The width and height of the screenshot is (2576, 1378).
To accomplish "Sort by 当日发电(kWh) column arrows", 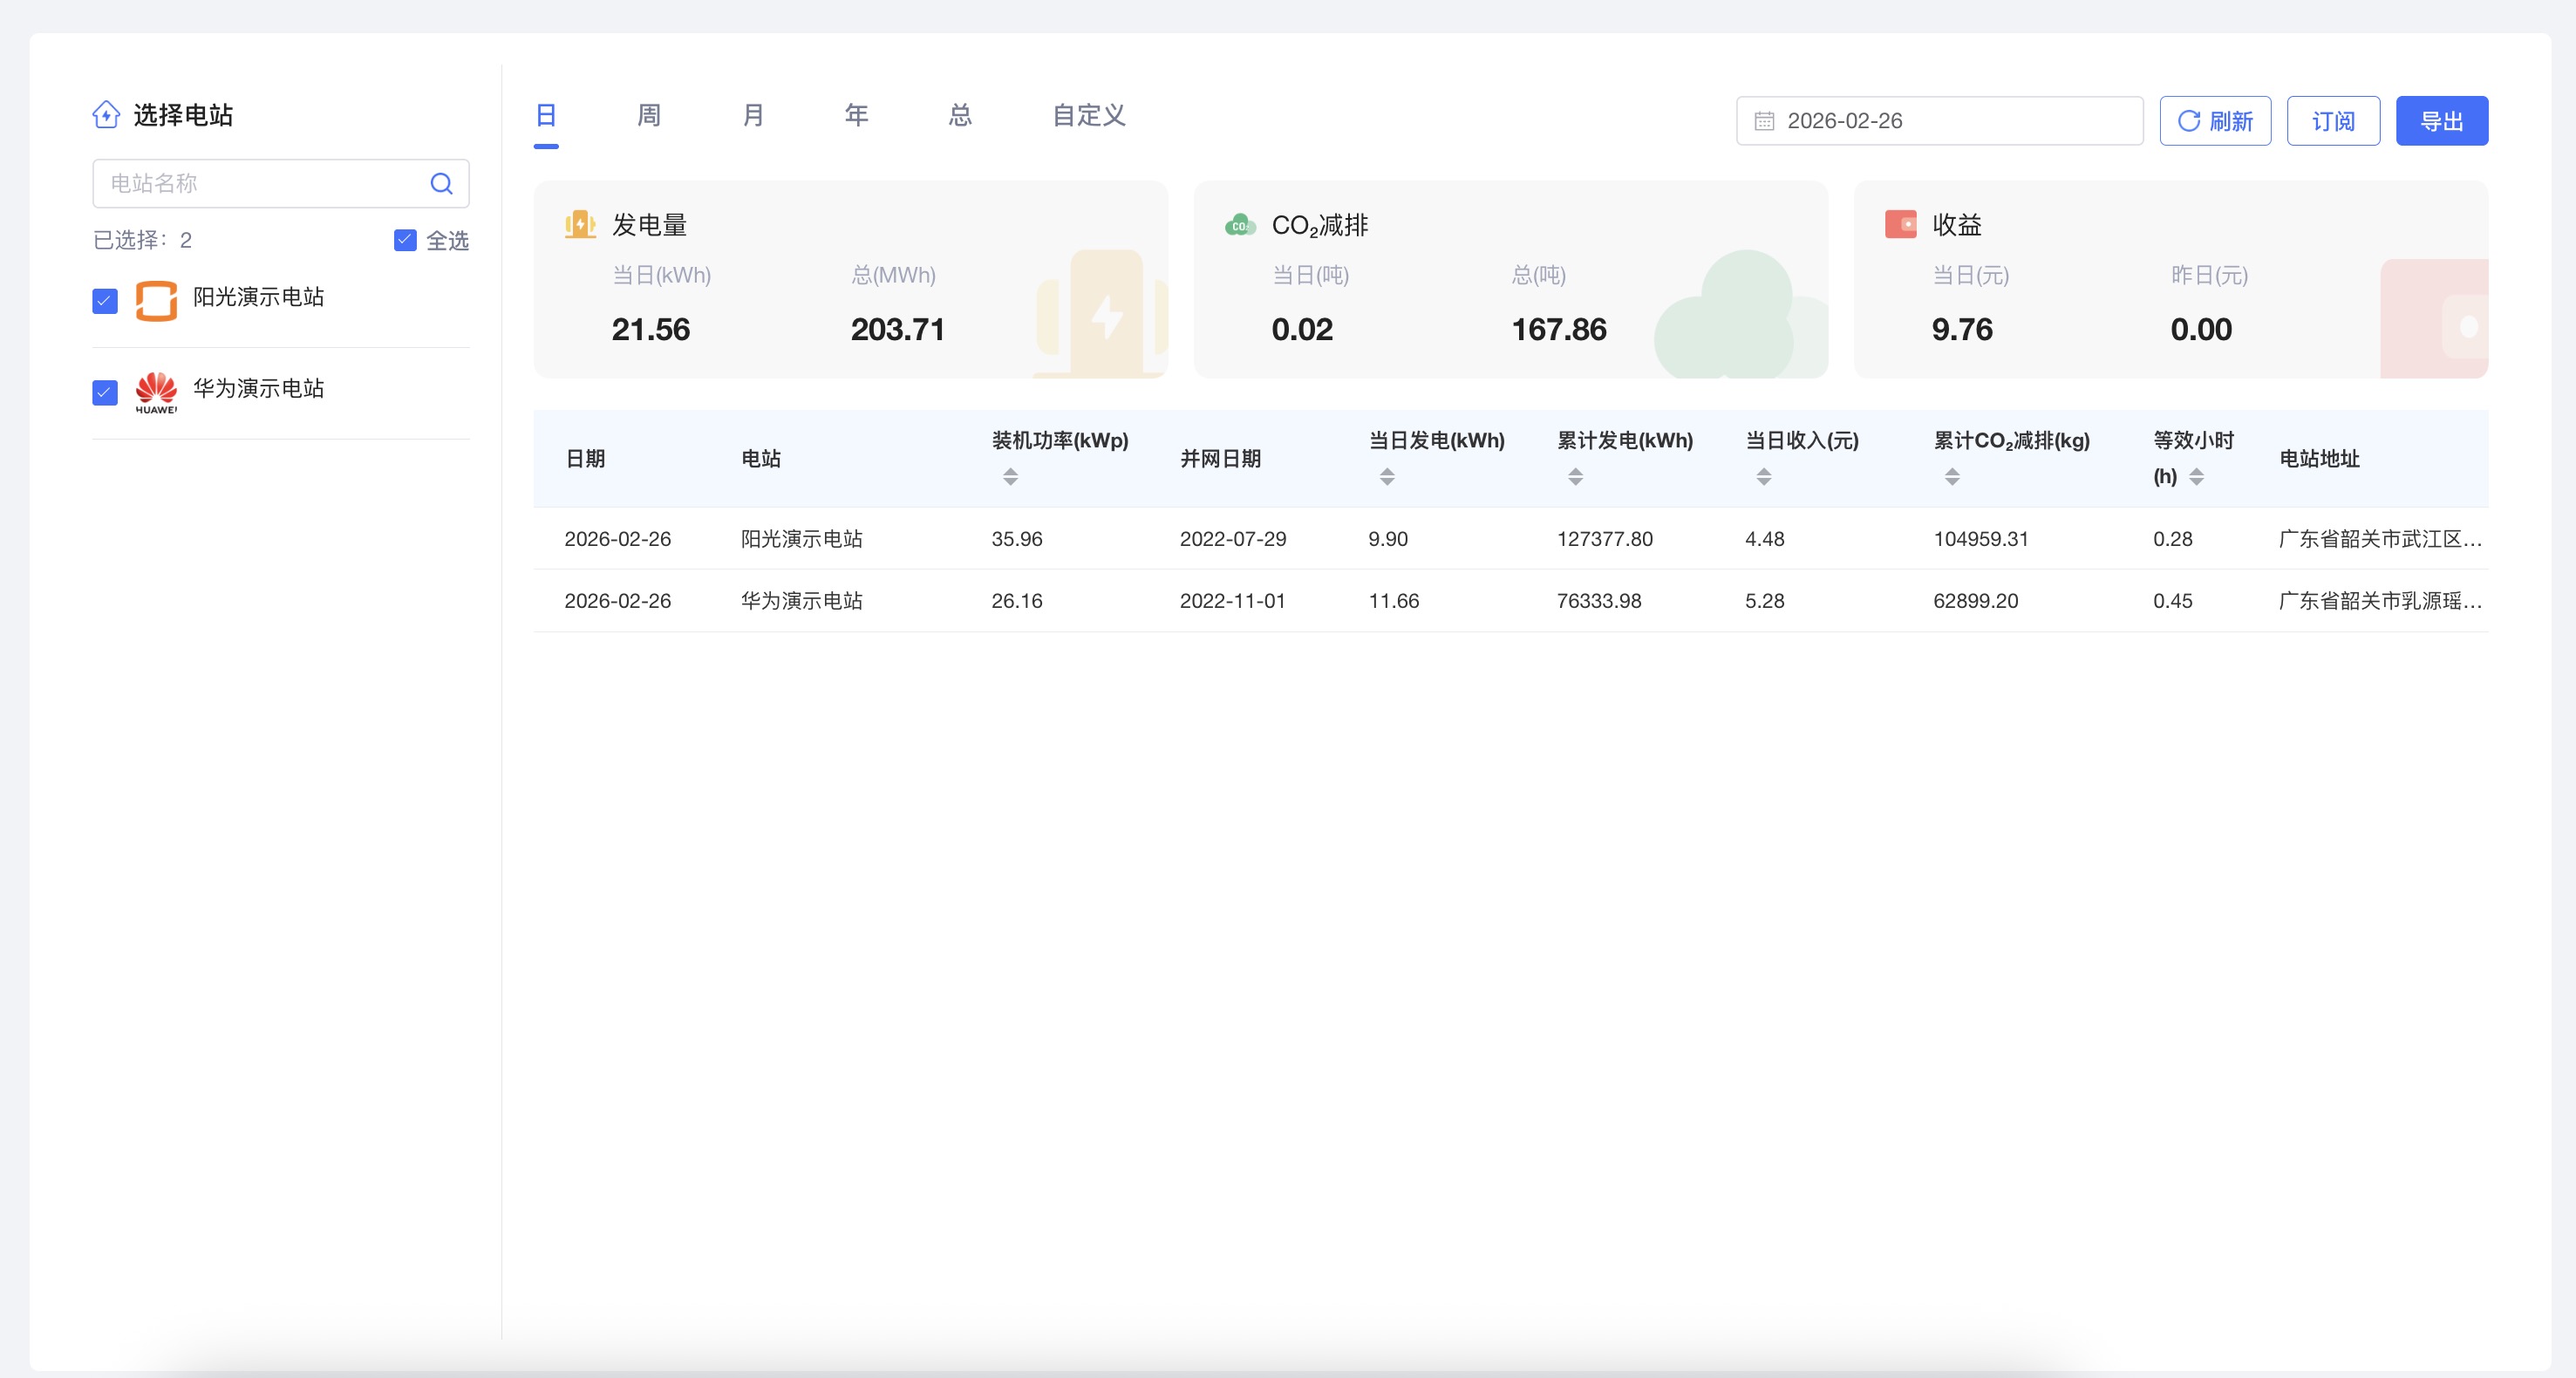I will [1387, 477].
